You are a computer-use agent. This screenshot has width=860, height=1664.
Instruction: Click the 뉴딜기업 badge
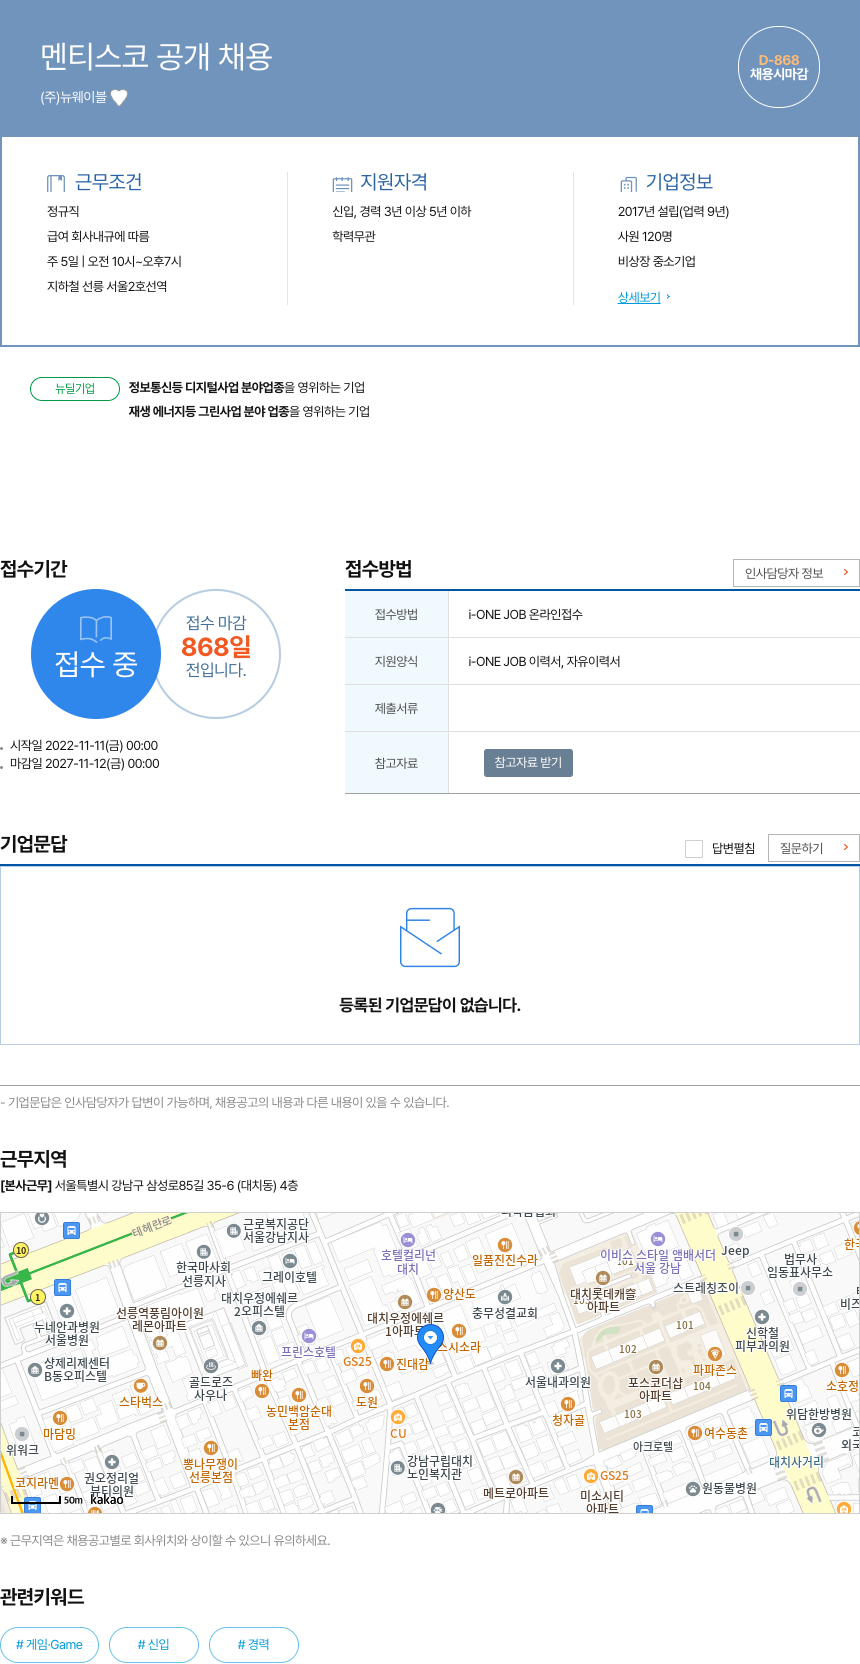tap(75, 388)
